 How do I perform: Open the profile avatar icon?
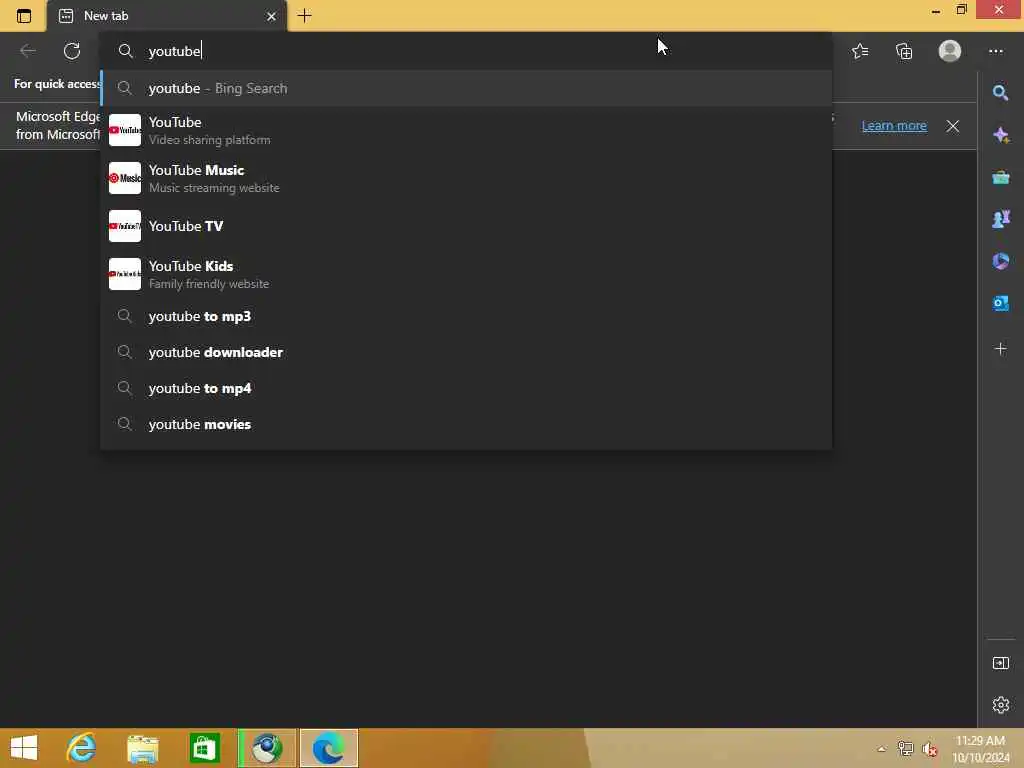click(x=950, y=51)
